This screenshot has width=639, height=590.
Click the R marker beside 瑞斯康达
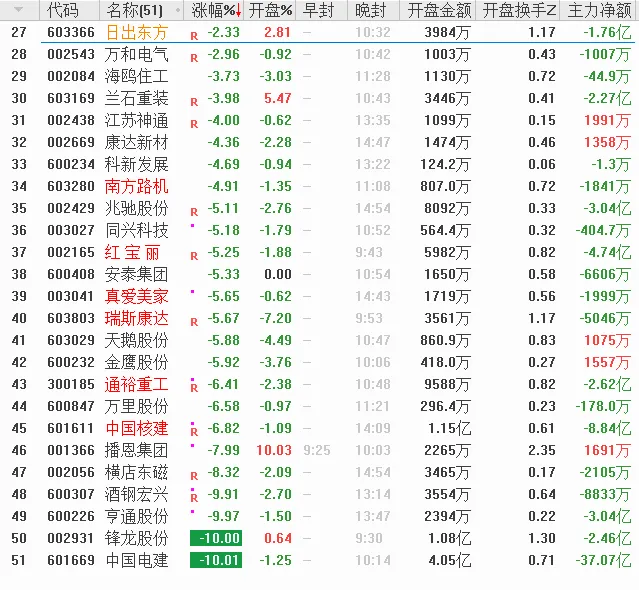click(194, 322)
